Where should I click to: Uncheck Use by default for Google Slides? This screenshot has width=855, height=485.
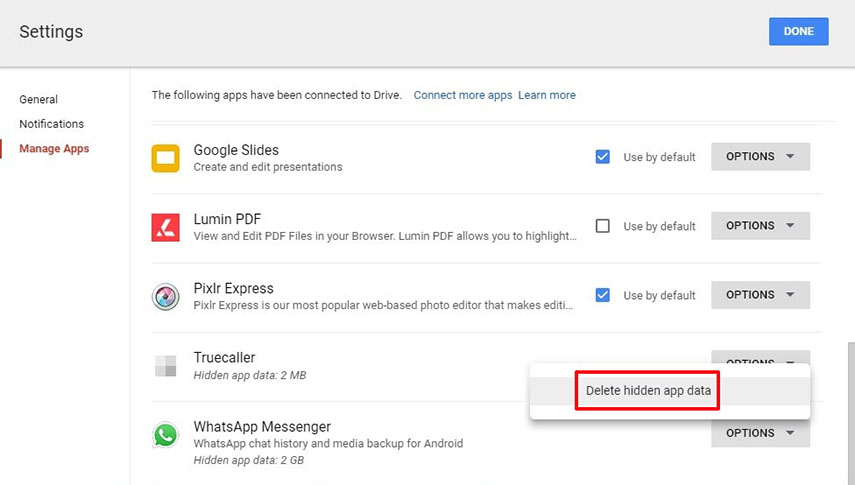603,157
